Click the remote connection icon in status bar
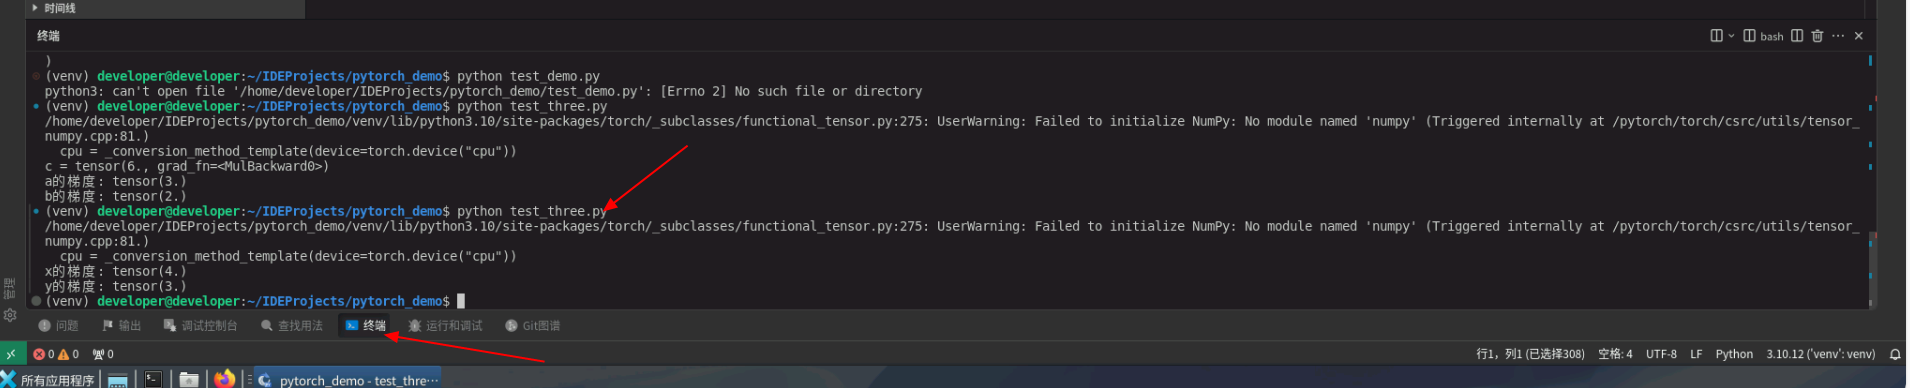 click(12, 354)
